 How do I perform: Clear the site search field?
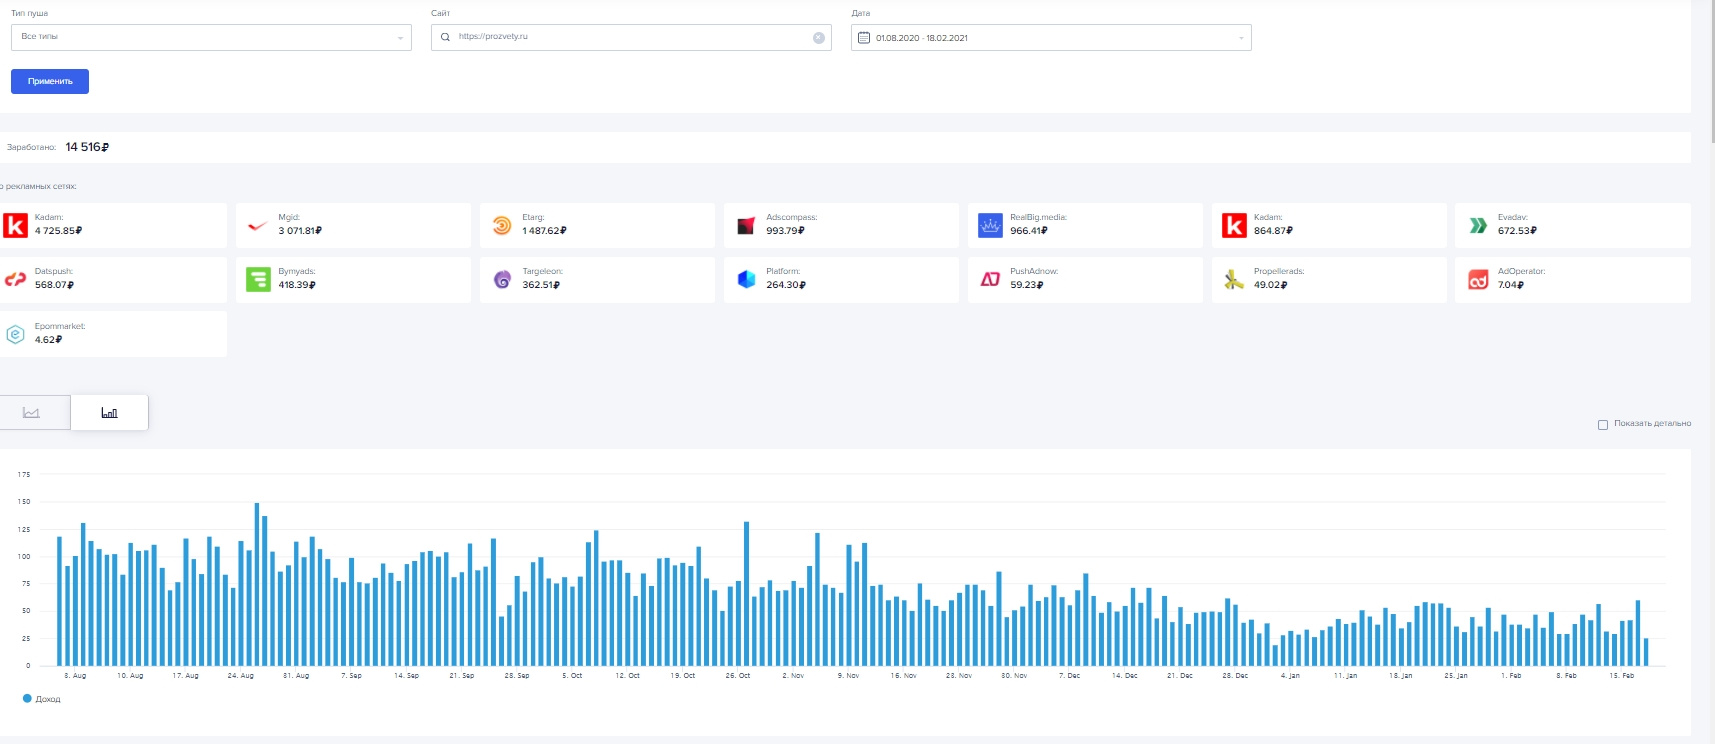tap(819, 38)
